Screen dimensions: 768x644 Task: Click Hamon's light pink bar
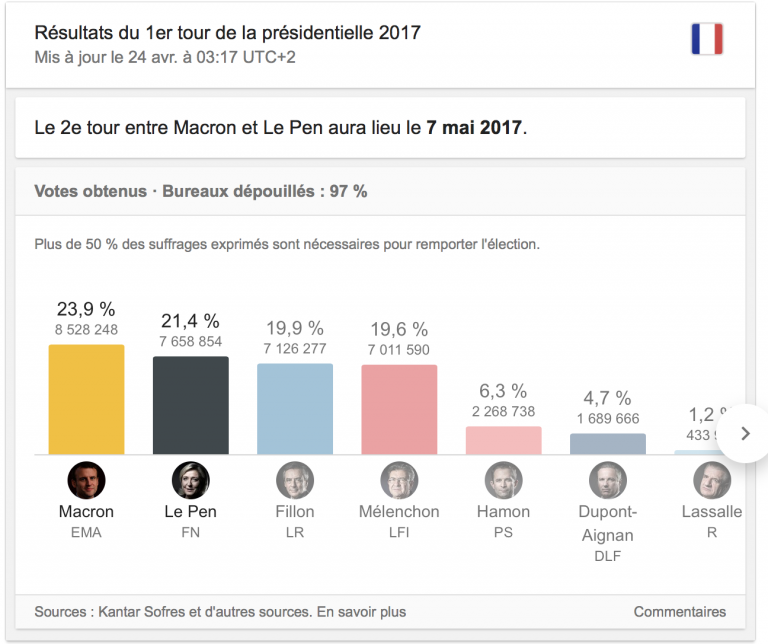pyautogui.click(x=504, y=440)
